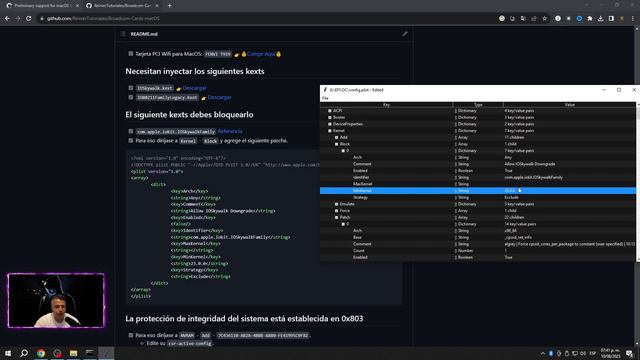Screen dimensions: 640x360
Task: Open the Comprar Aquí link
Action: pos(261,54)
